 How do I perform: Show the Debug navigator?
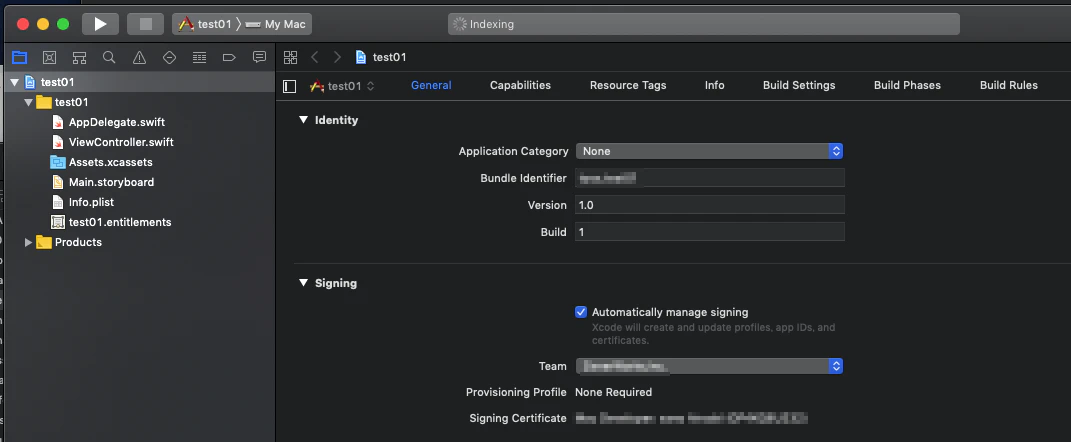click(199, 57)
